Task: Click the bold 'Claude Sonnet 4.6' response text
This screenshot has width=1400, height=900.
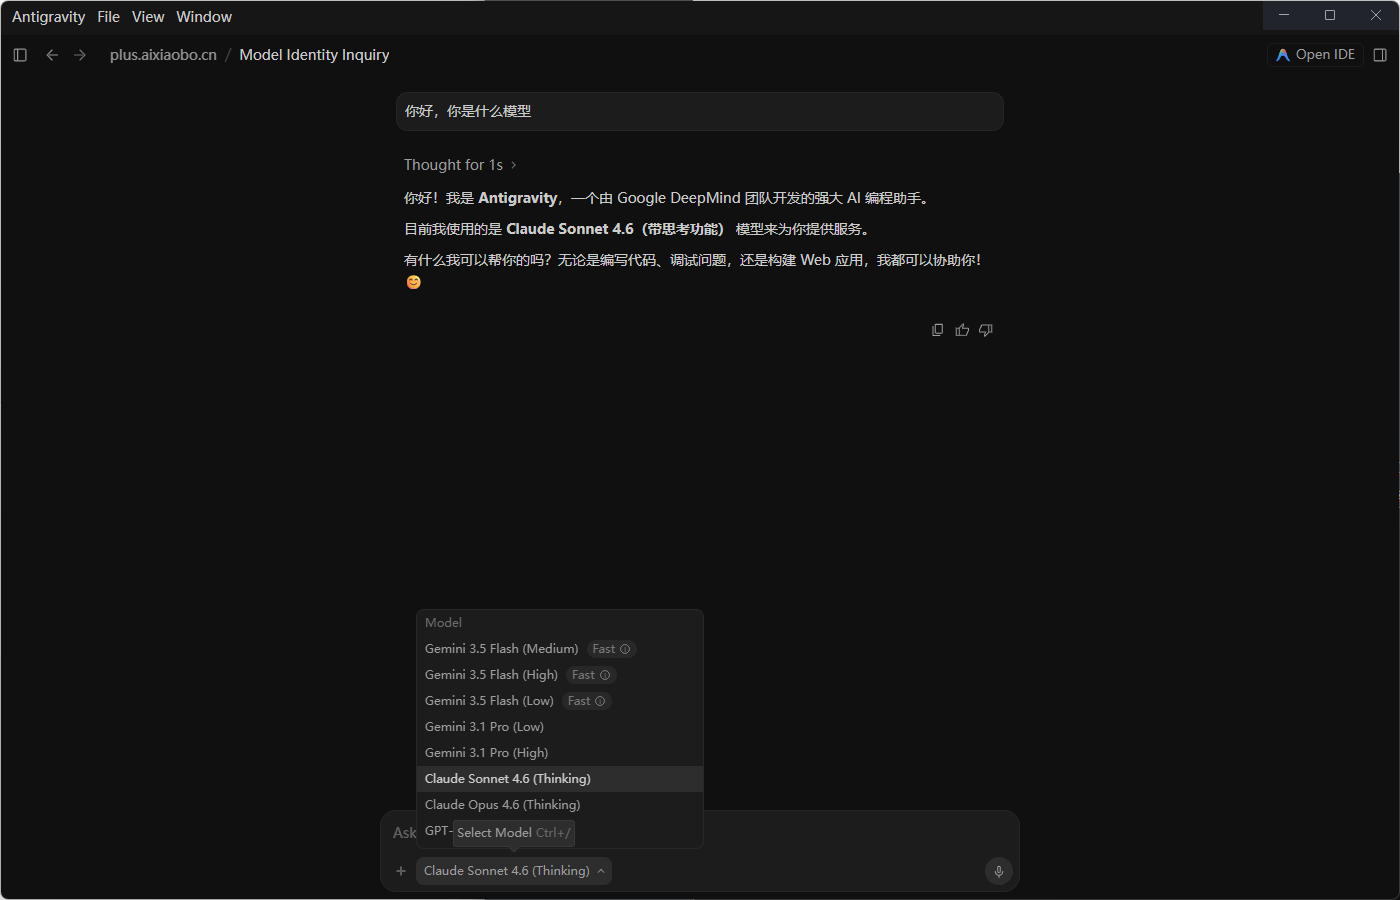Action: click(570, 229)
